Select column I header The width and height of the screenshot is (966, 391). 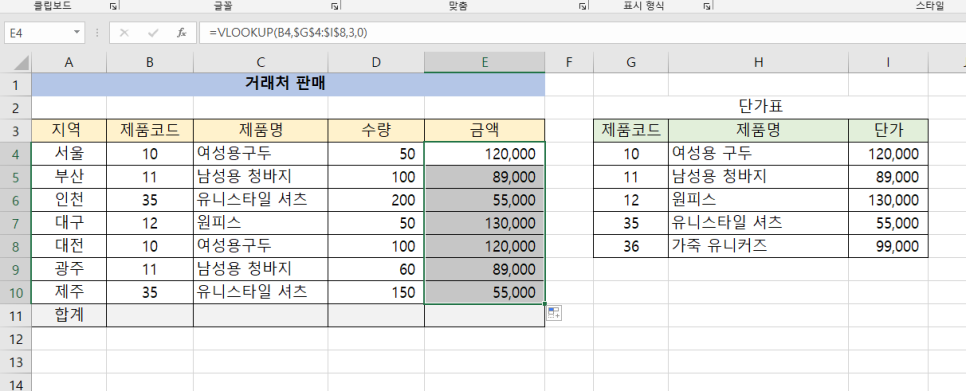click(x=888, y=62)
